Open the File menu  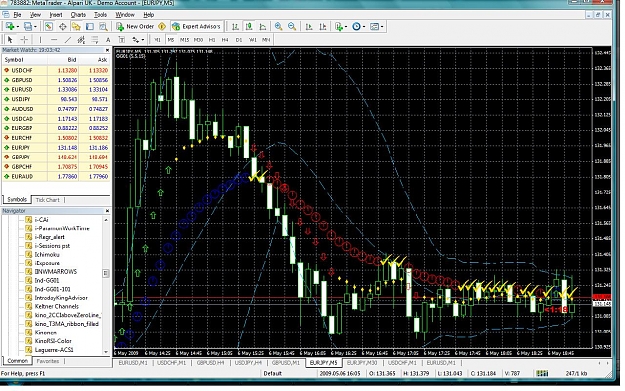point(17,15)
